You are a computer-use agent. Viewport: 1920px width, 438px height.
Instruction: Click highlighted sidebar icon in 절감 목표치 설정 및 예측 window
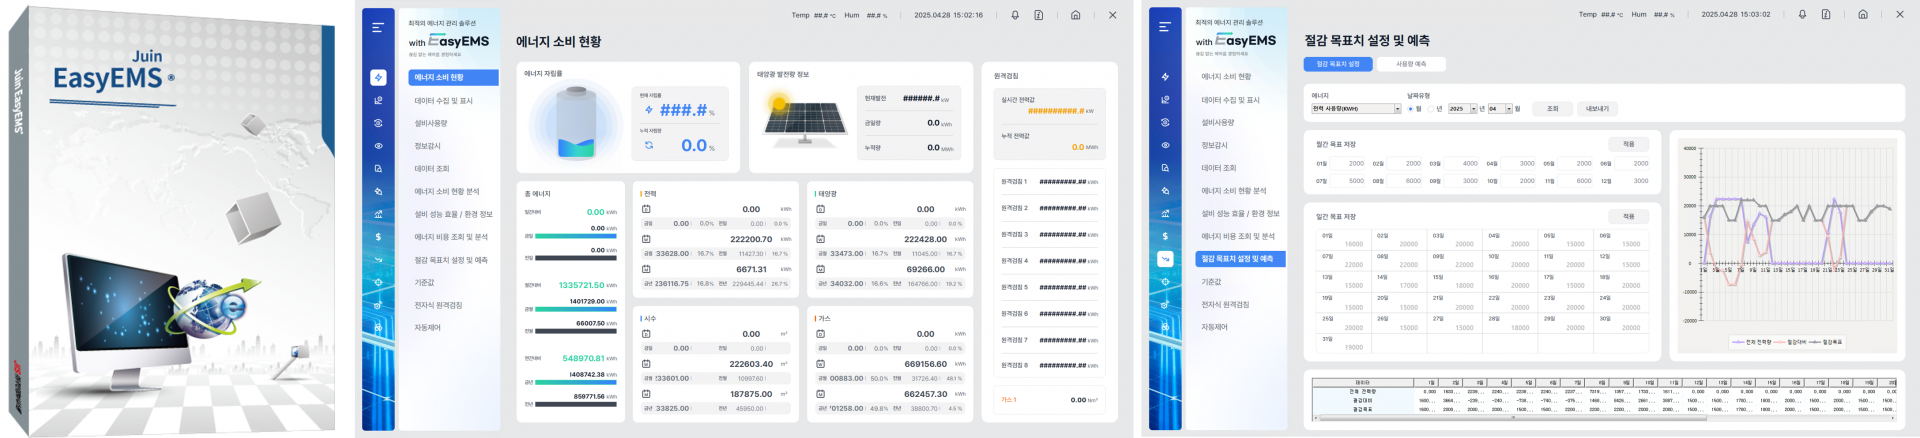(1165, 259)
